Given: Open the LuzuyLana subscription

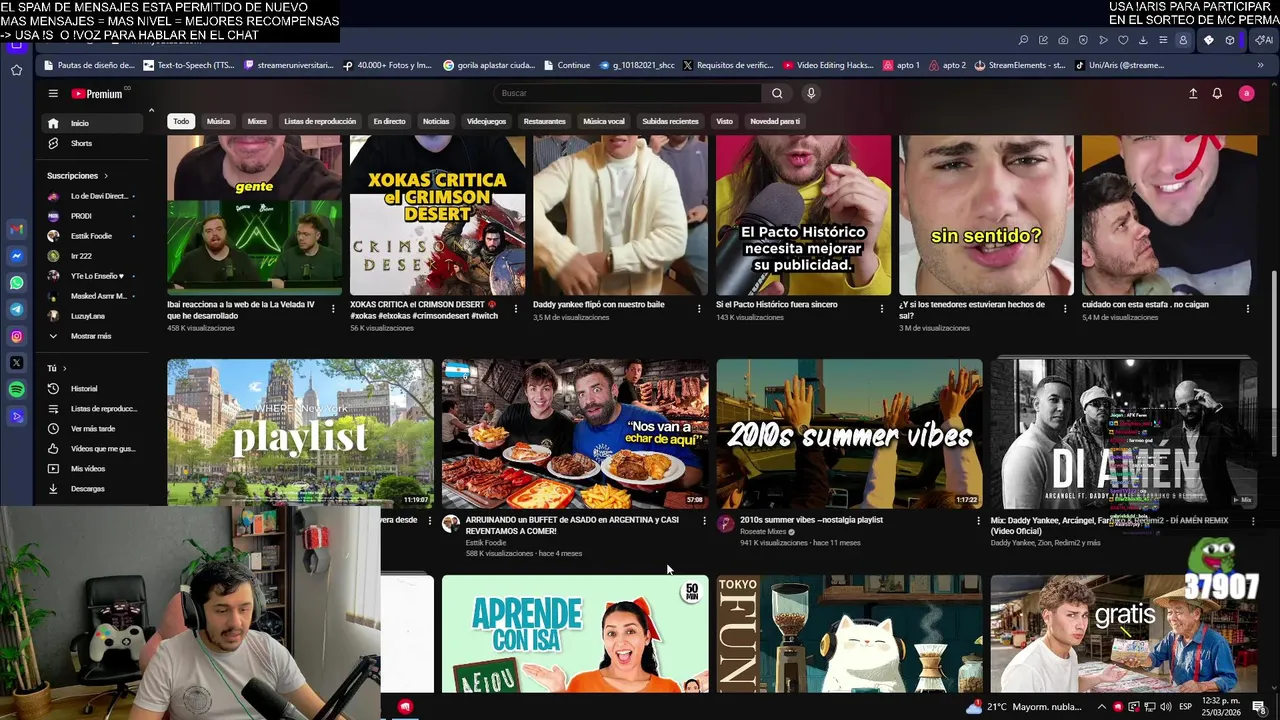Looking at the screenshot, I should pyautogui.click(x=94, y=316).
